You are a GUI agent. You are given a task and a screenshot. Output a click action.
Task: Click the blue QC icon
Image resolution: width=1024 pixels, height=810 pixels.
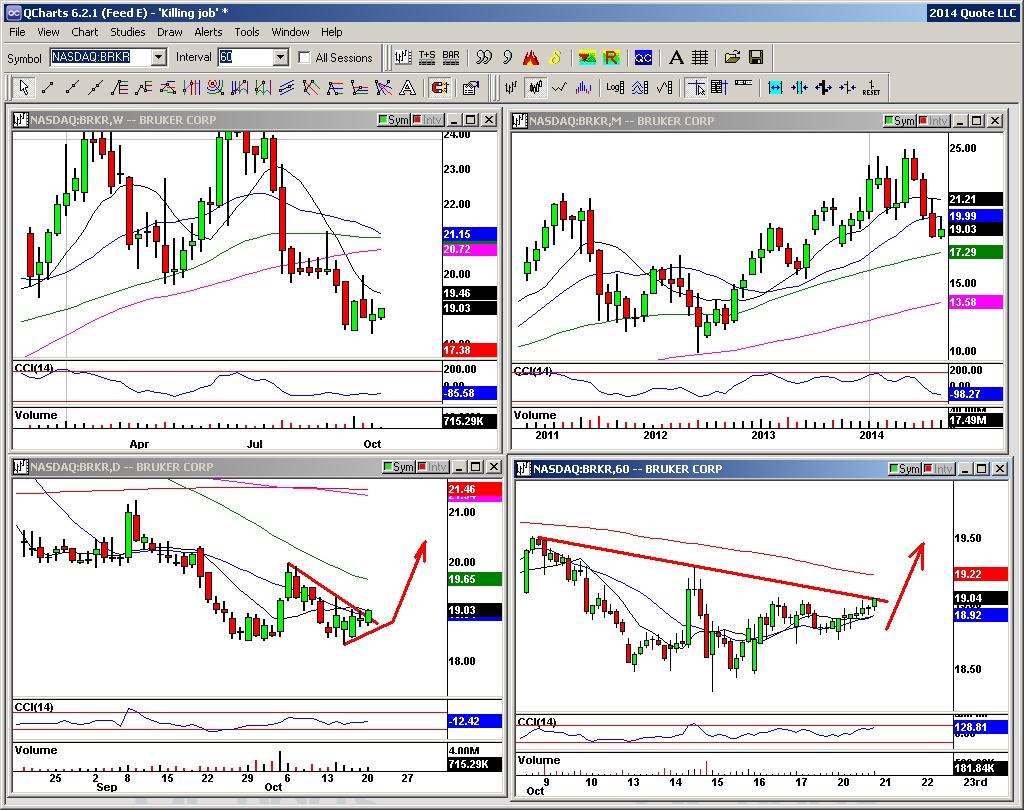pos(643,57)
